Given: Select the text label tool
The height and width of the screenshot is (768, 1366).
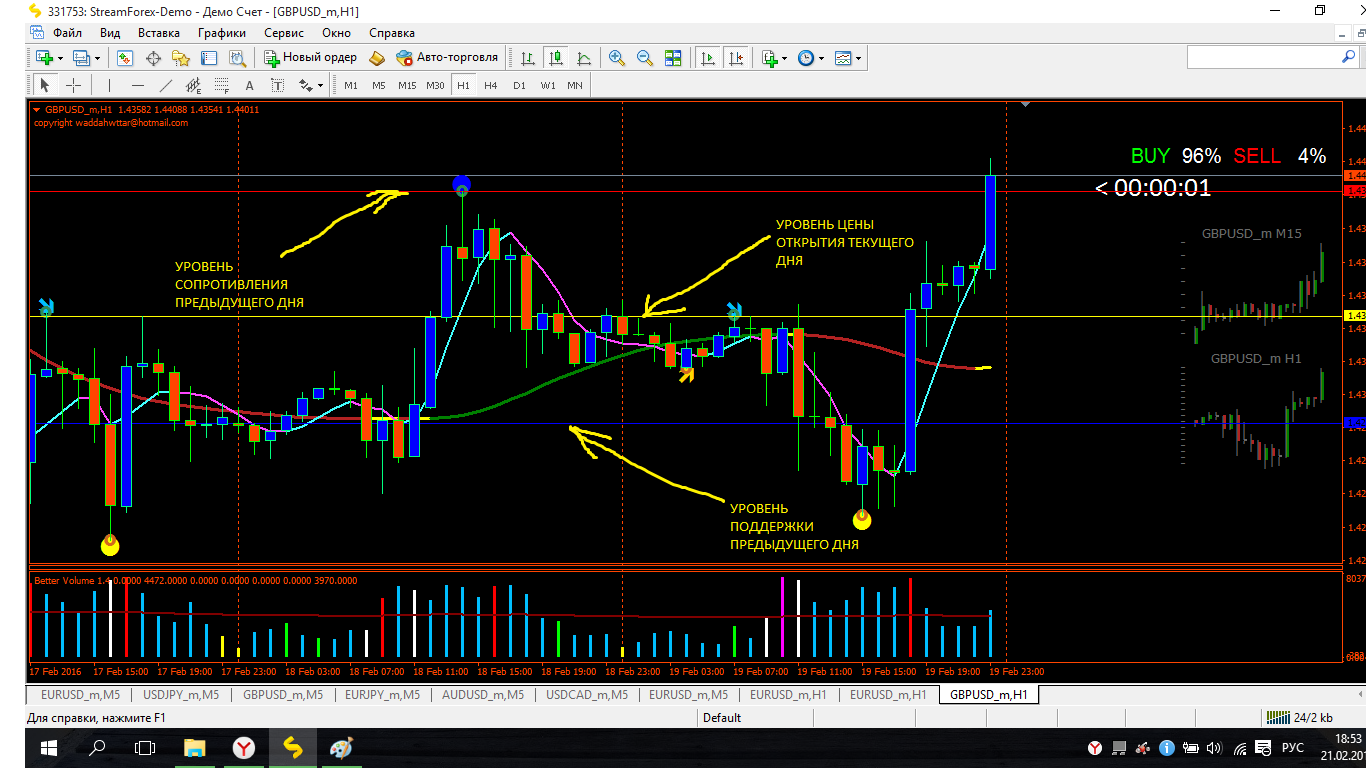Looking at the screenshot, I should [x=249, y=85].
